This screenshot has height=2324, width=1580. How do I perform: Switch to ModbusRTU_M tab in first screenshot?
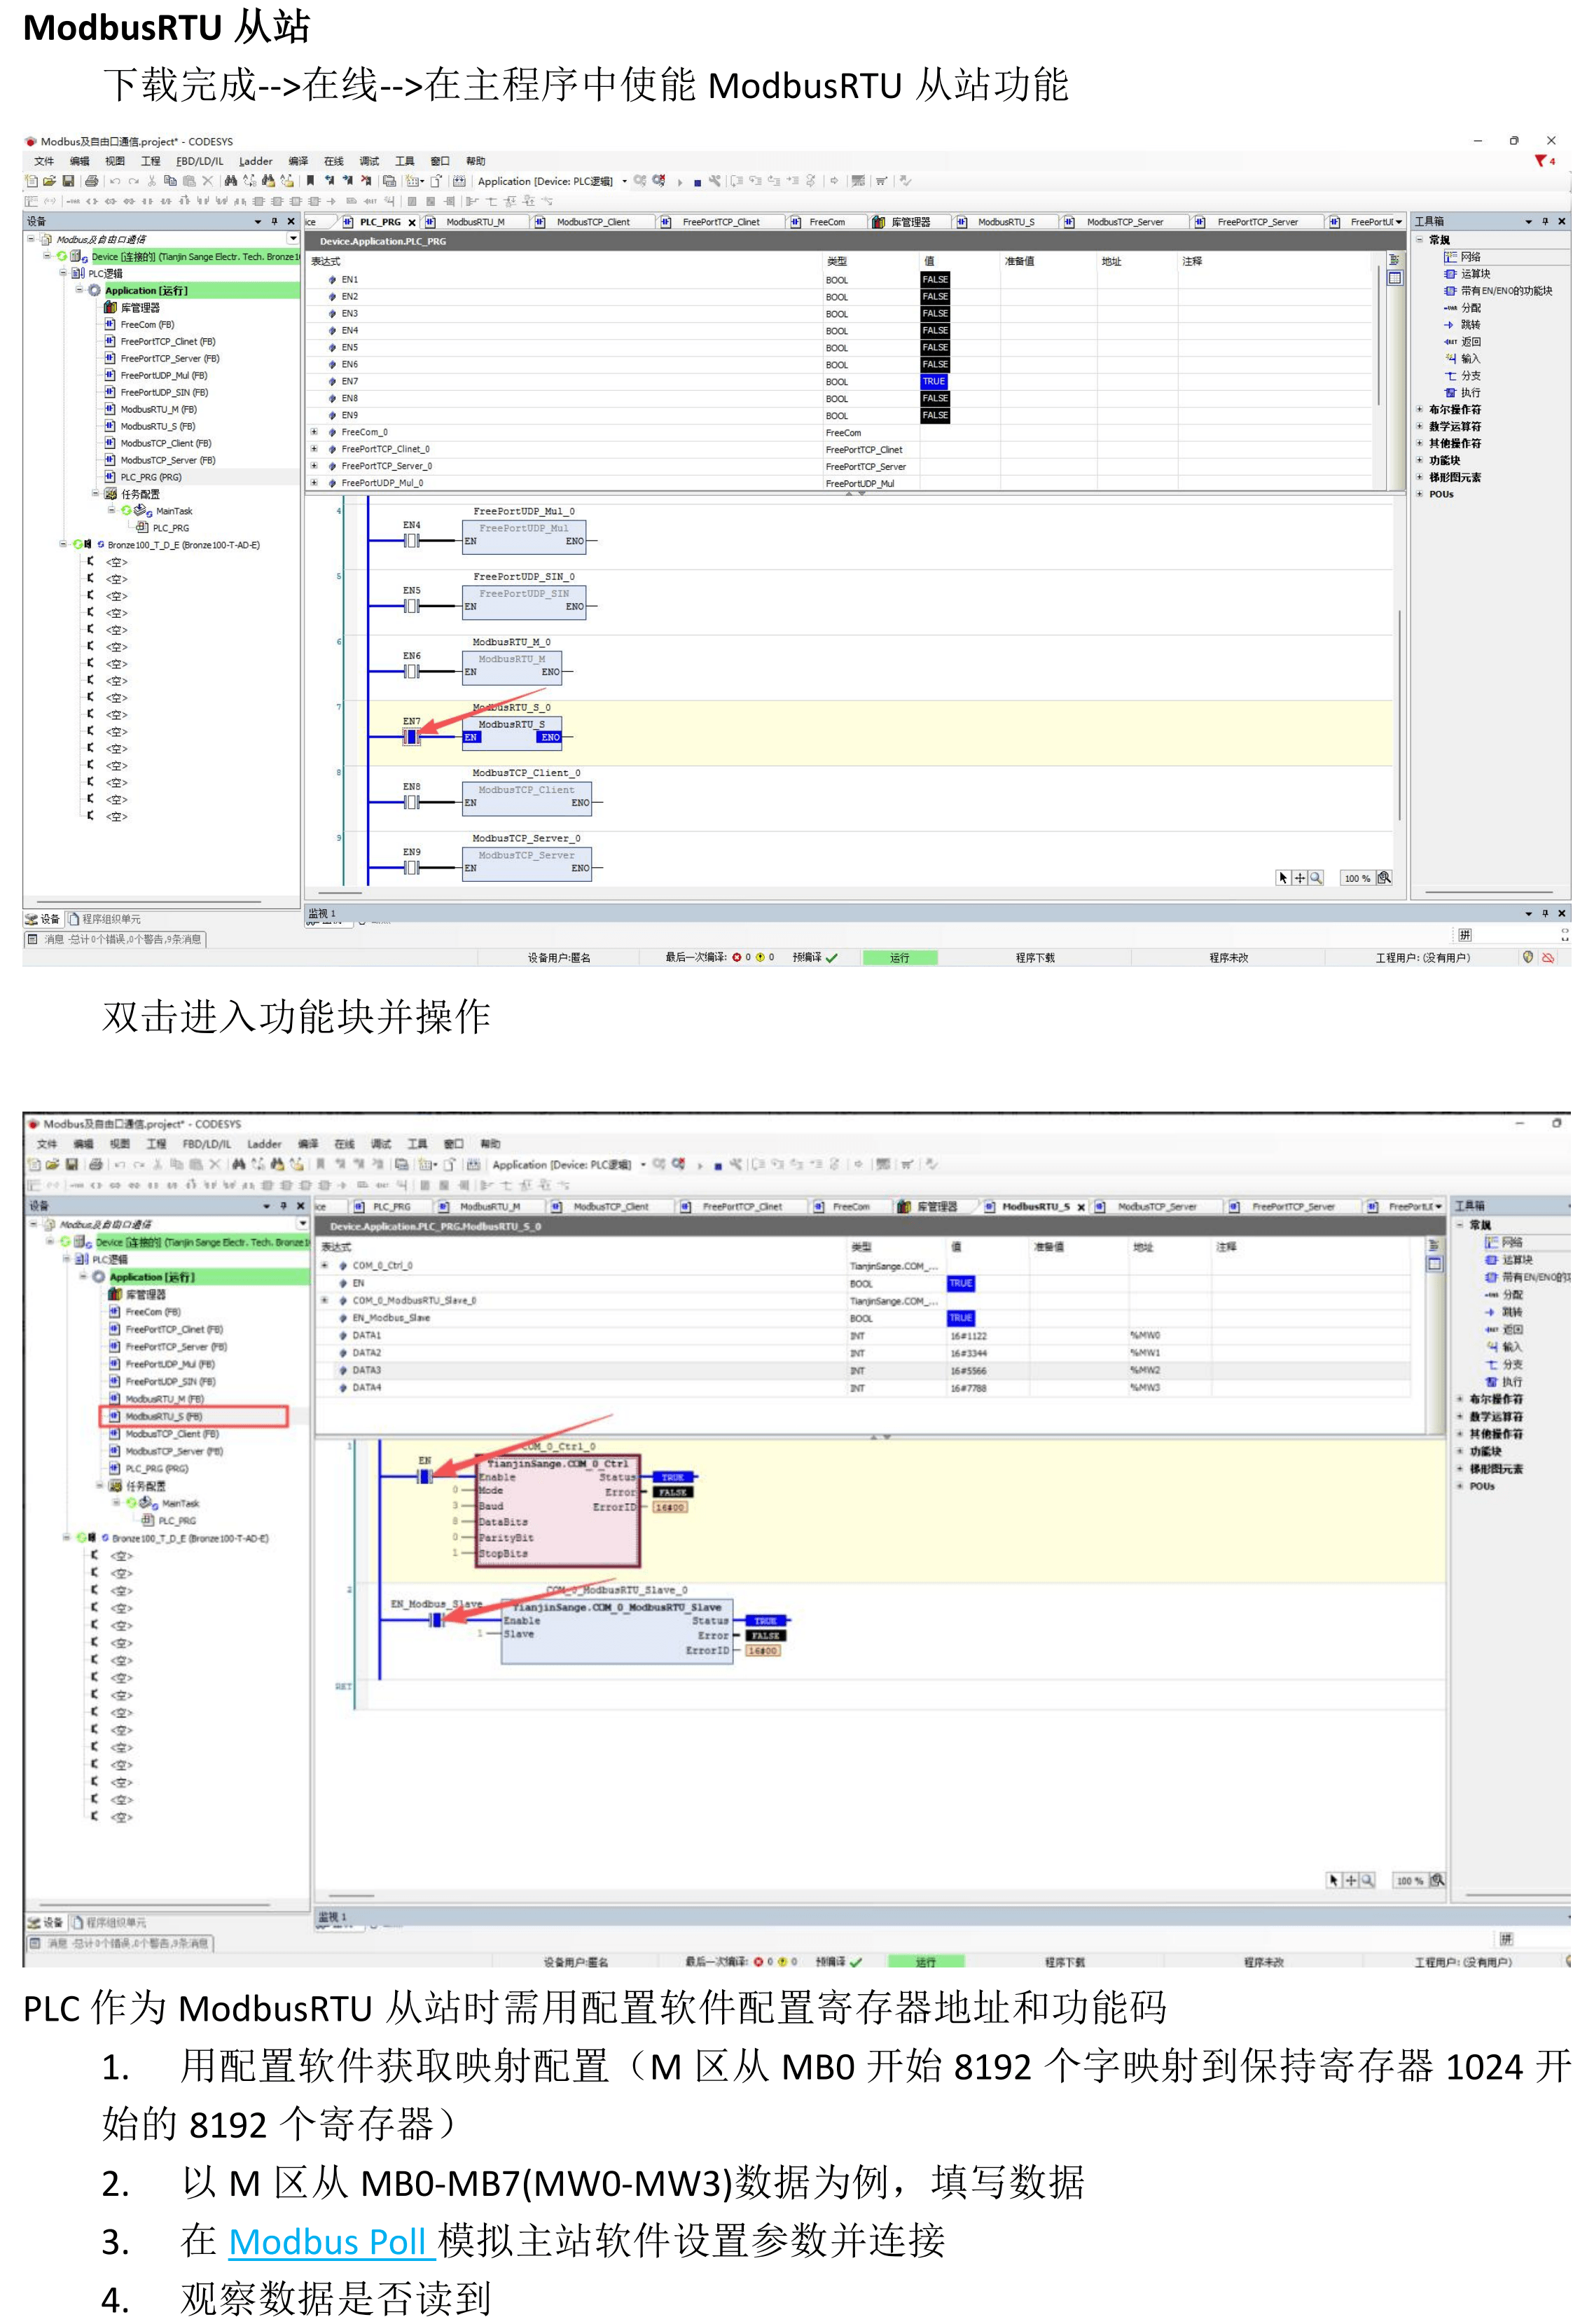(474, 222)
